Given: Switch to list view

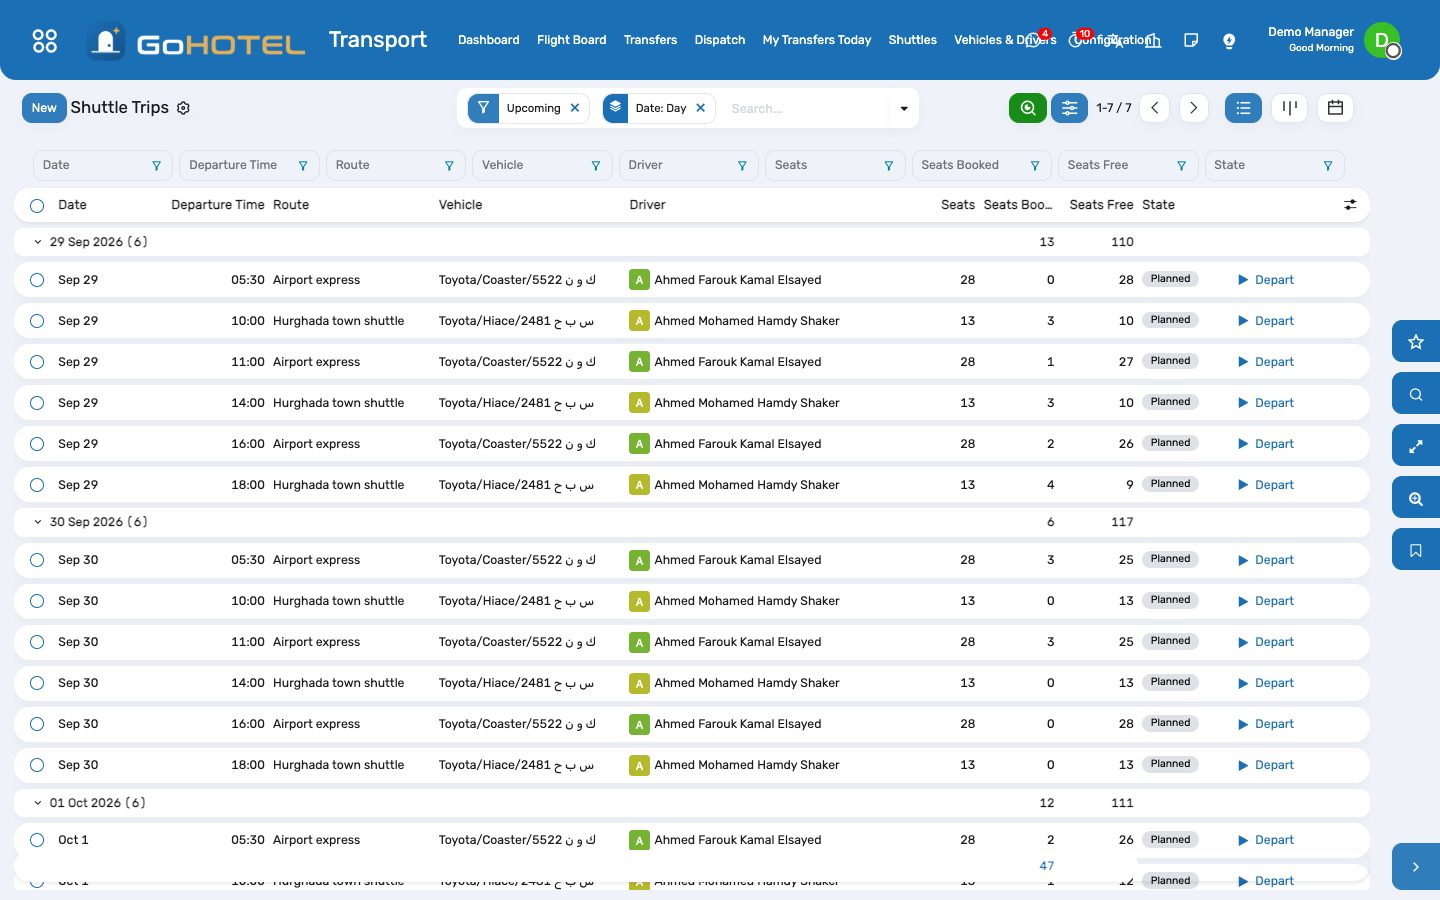Looking at the screenshot, I should (1243, 108).
